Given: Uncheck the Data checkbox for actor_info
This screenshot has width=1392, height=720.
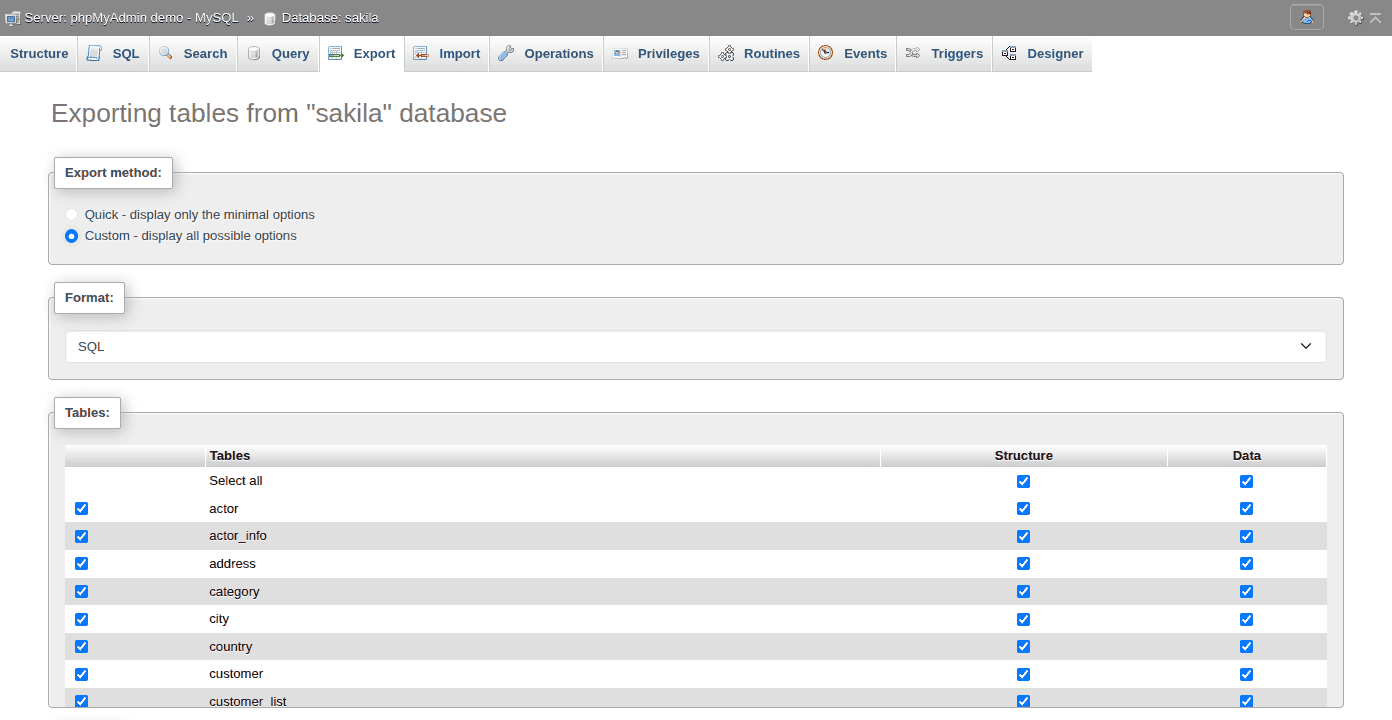Looking at the screenshot, I should [x=1246, y=536].
